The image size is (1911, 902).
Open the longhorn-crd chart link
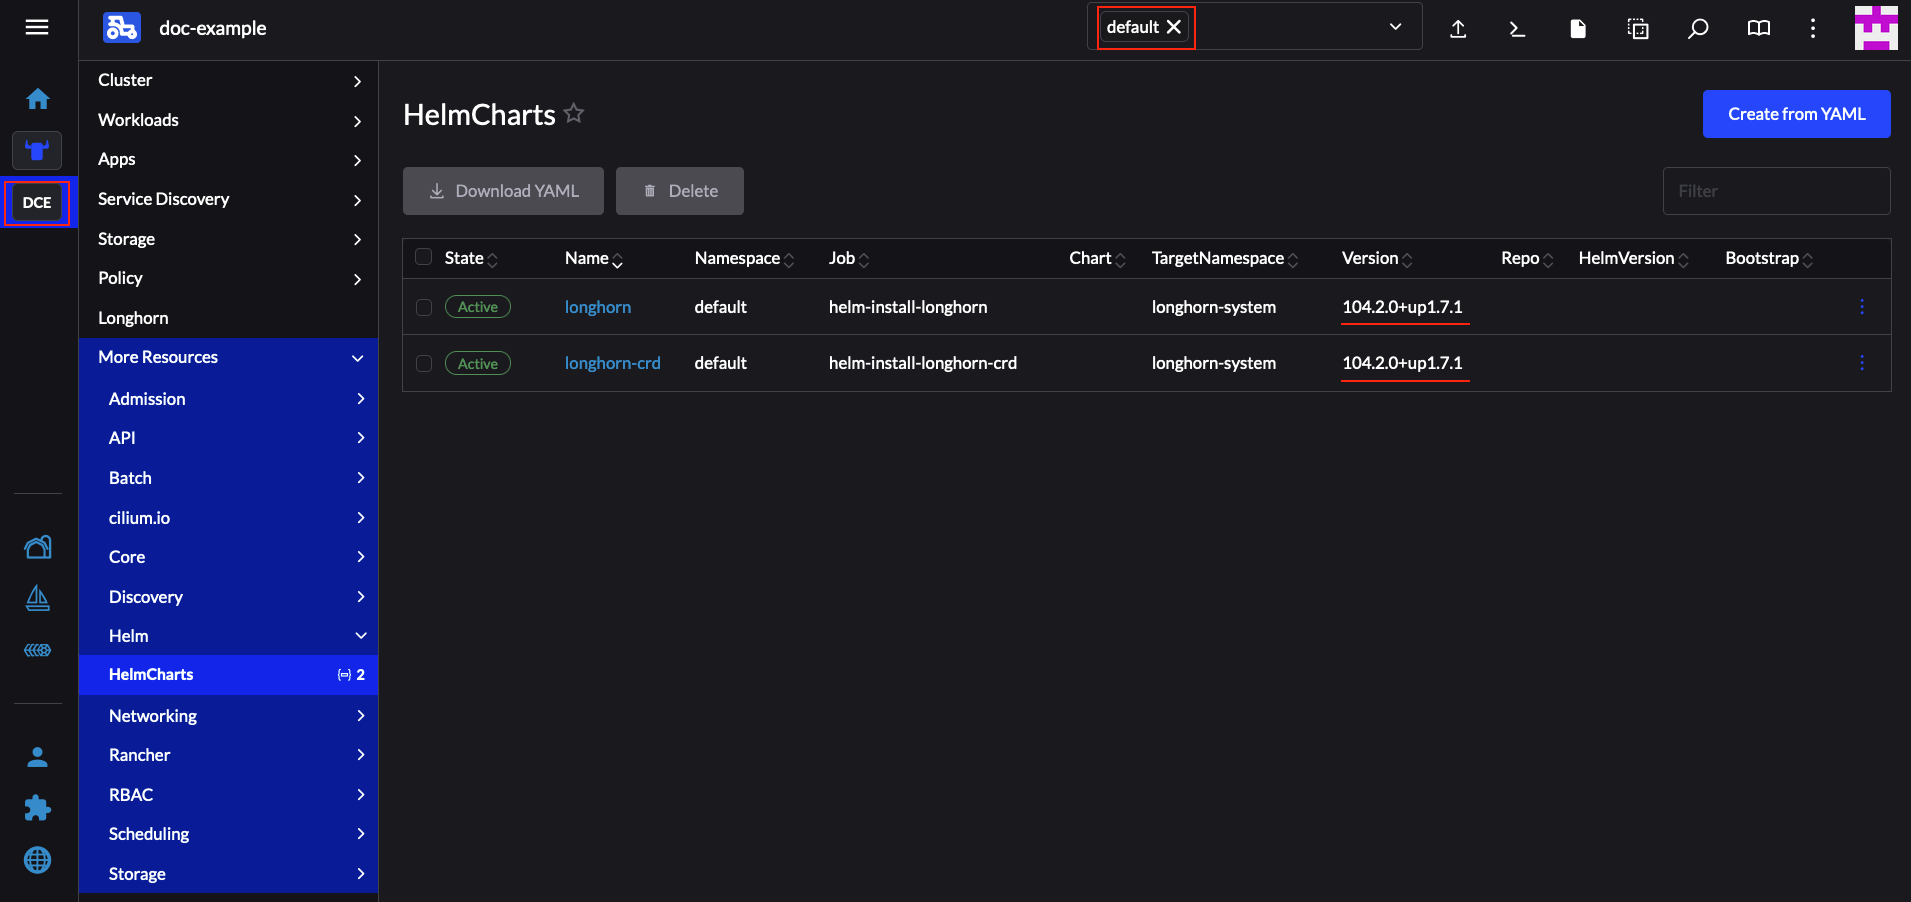(x=612, y=363)
